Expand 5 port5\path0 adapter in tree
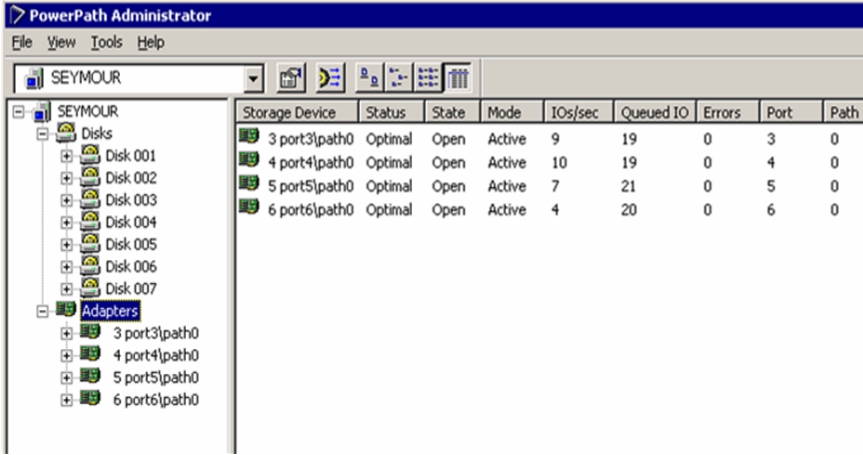The width and height of the screenshot is (863, 455). point(67,378)
